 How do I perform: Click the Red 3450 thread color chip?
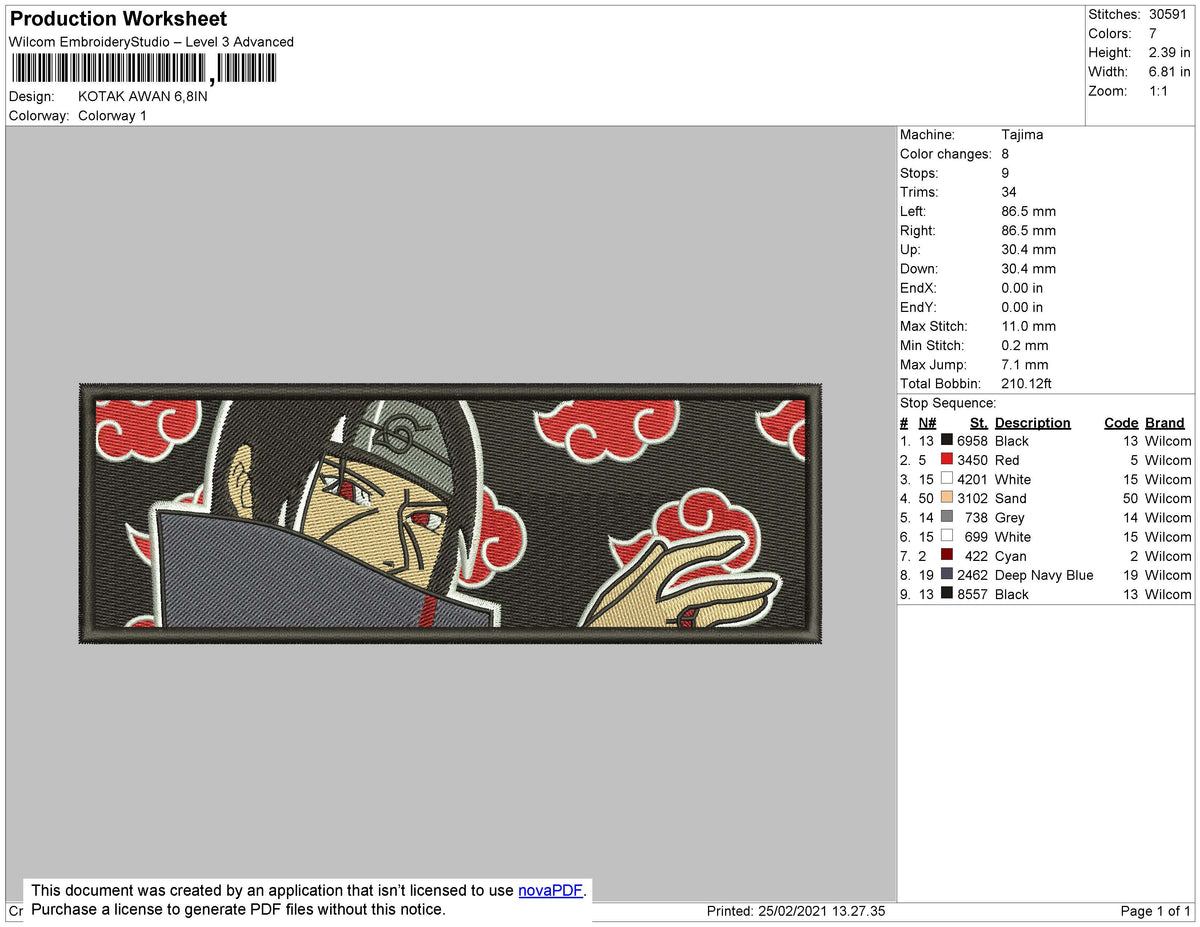point(945,460)
